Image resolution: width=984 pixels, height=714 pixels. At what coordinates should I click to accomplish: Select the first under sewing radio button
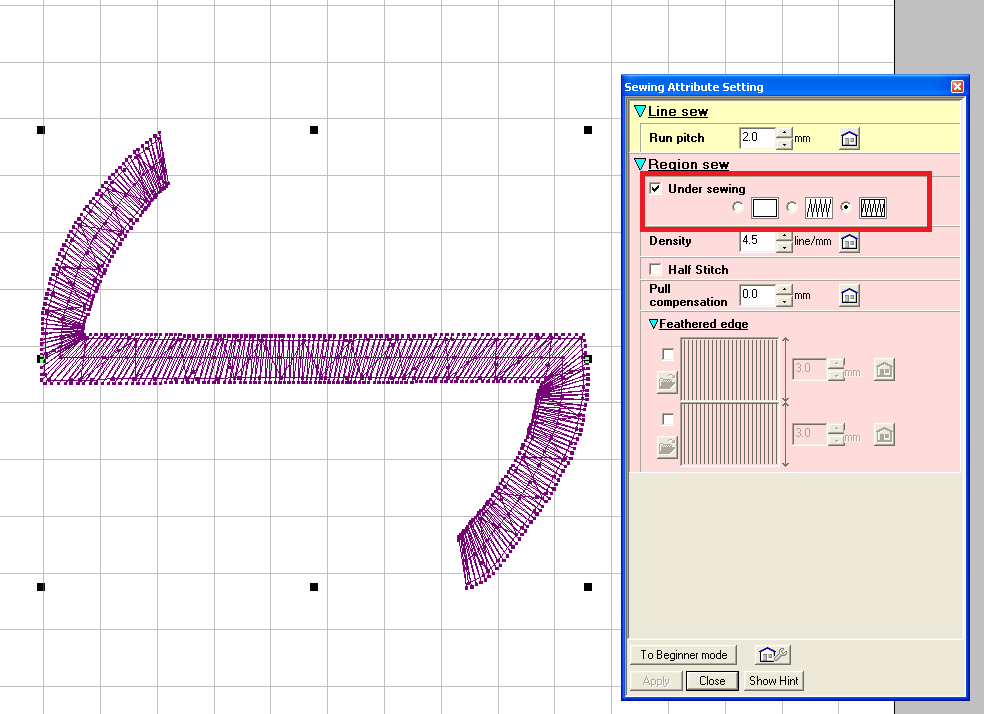738,208
